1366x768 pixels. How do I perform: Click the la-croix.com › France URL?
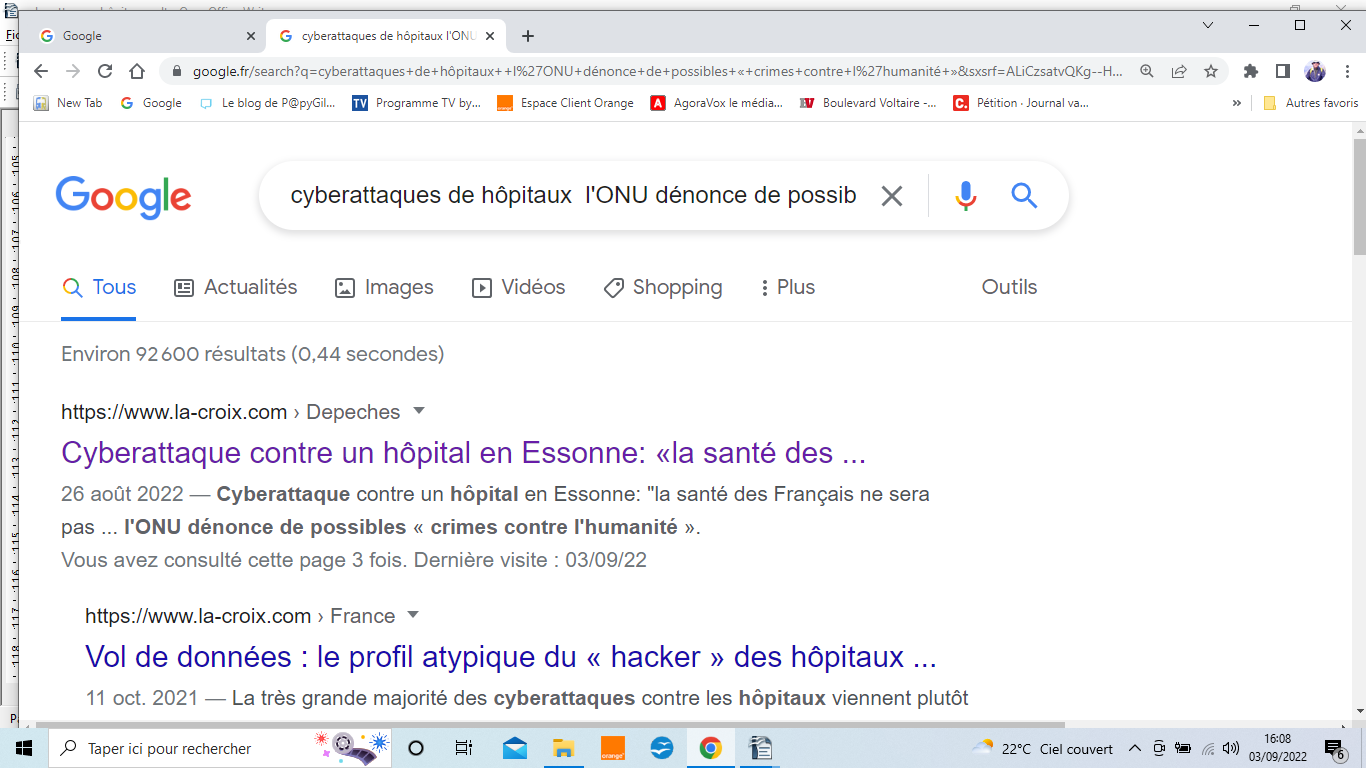click(x=240, y=616)
